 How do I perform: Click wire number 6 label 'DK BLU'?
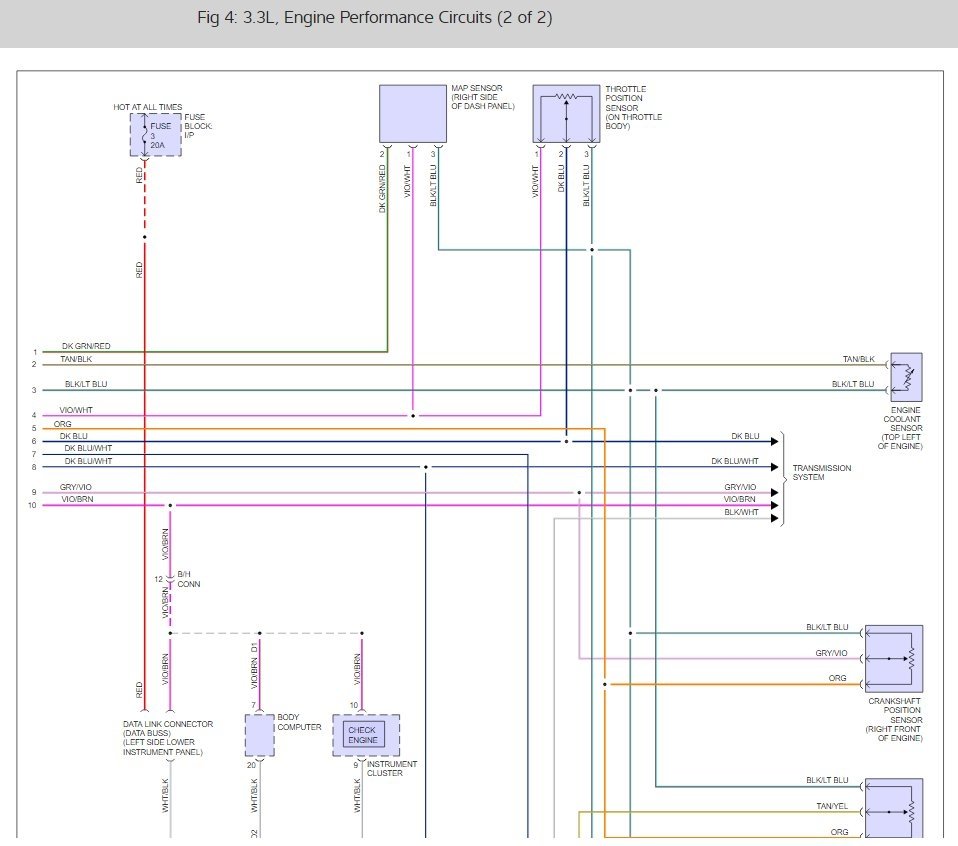74,436
